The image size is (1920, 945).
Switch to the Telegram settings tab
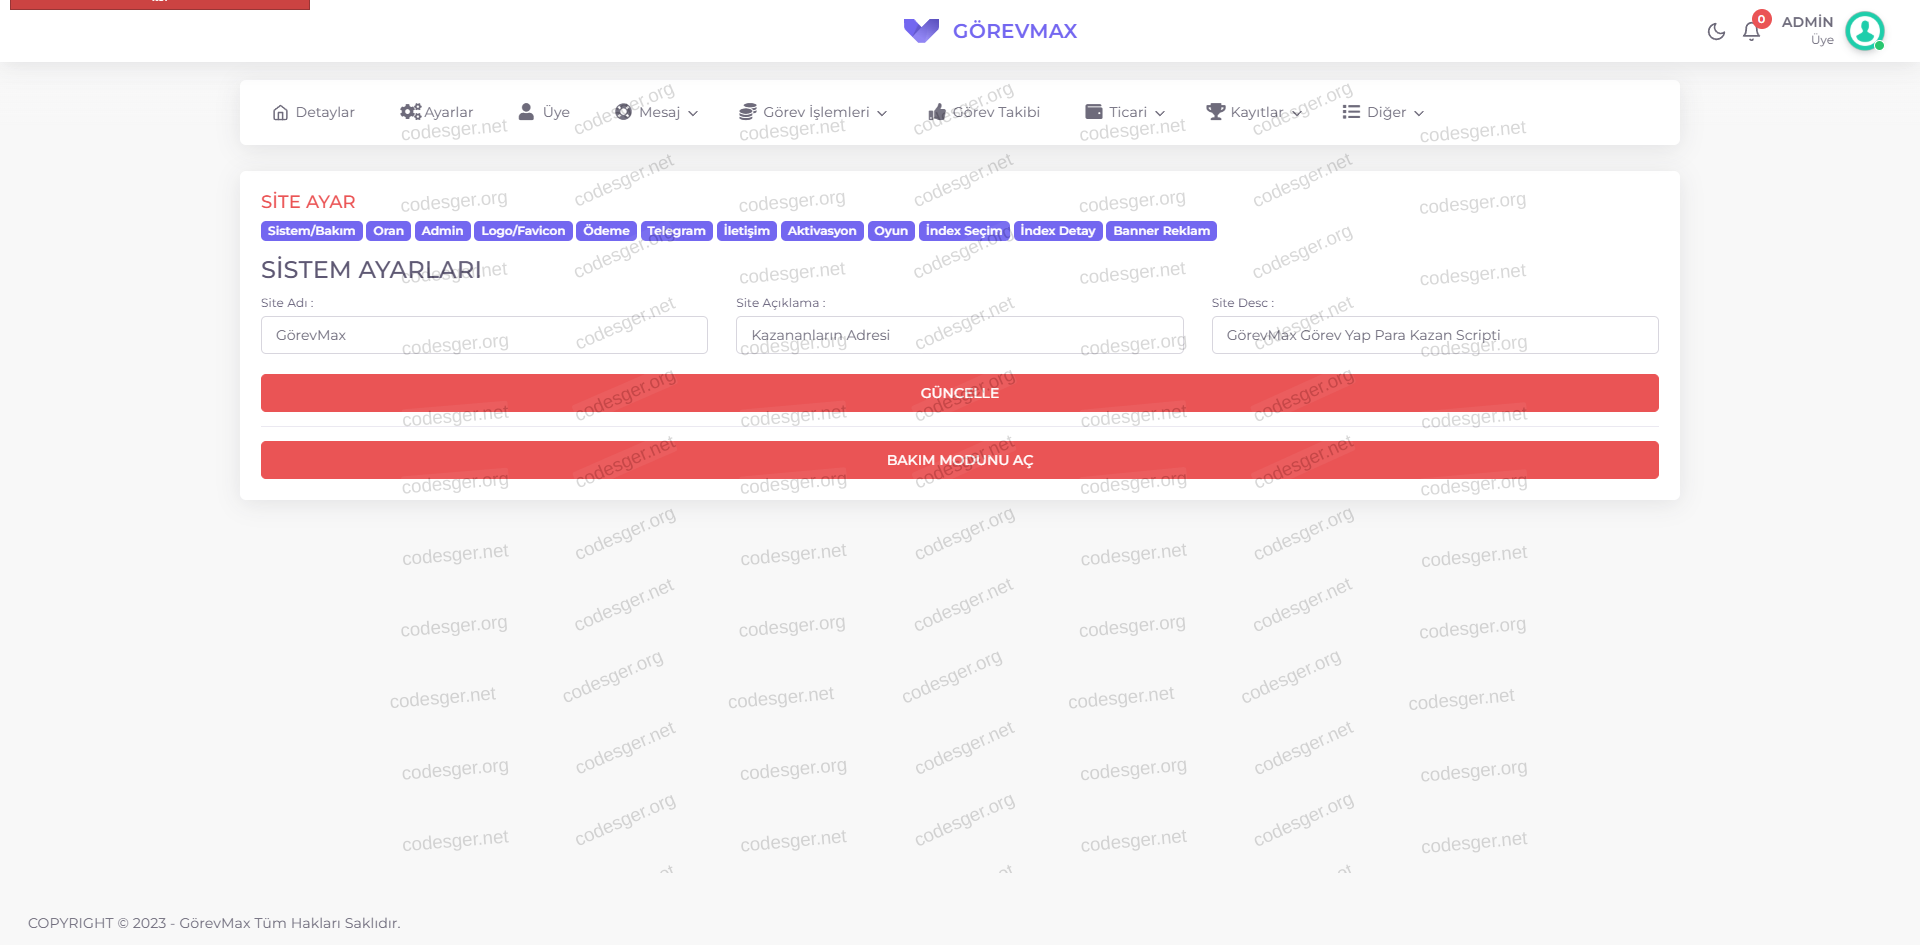(676, 231)
